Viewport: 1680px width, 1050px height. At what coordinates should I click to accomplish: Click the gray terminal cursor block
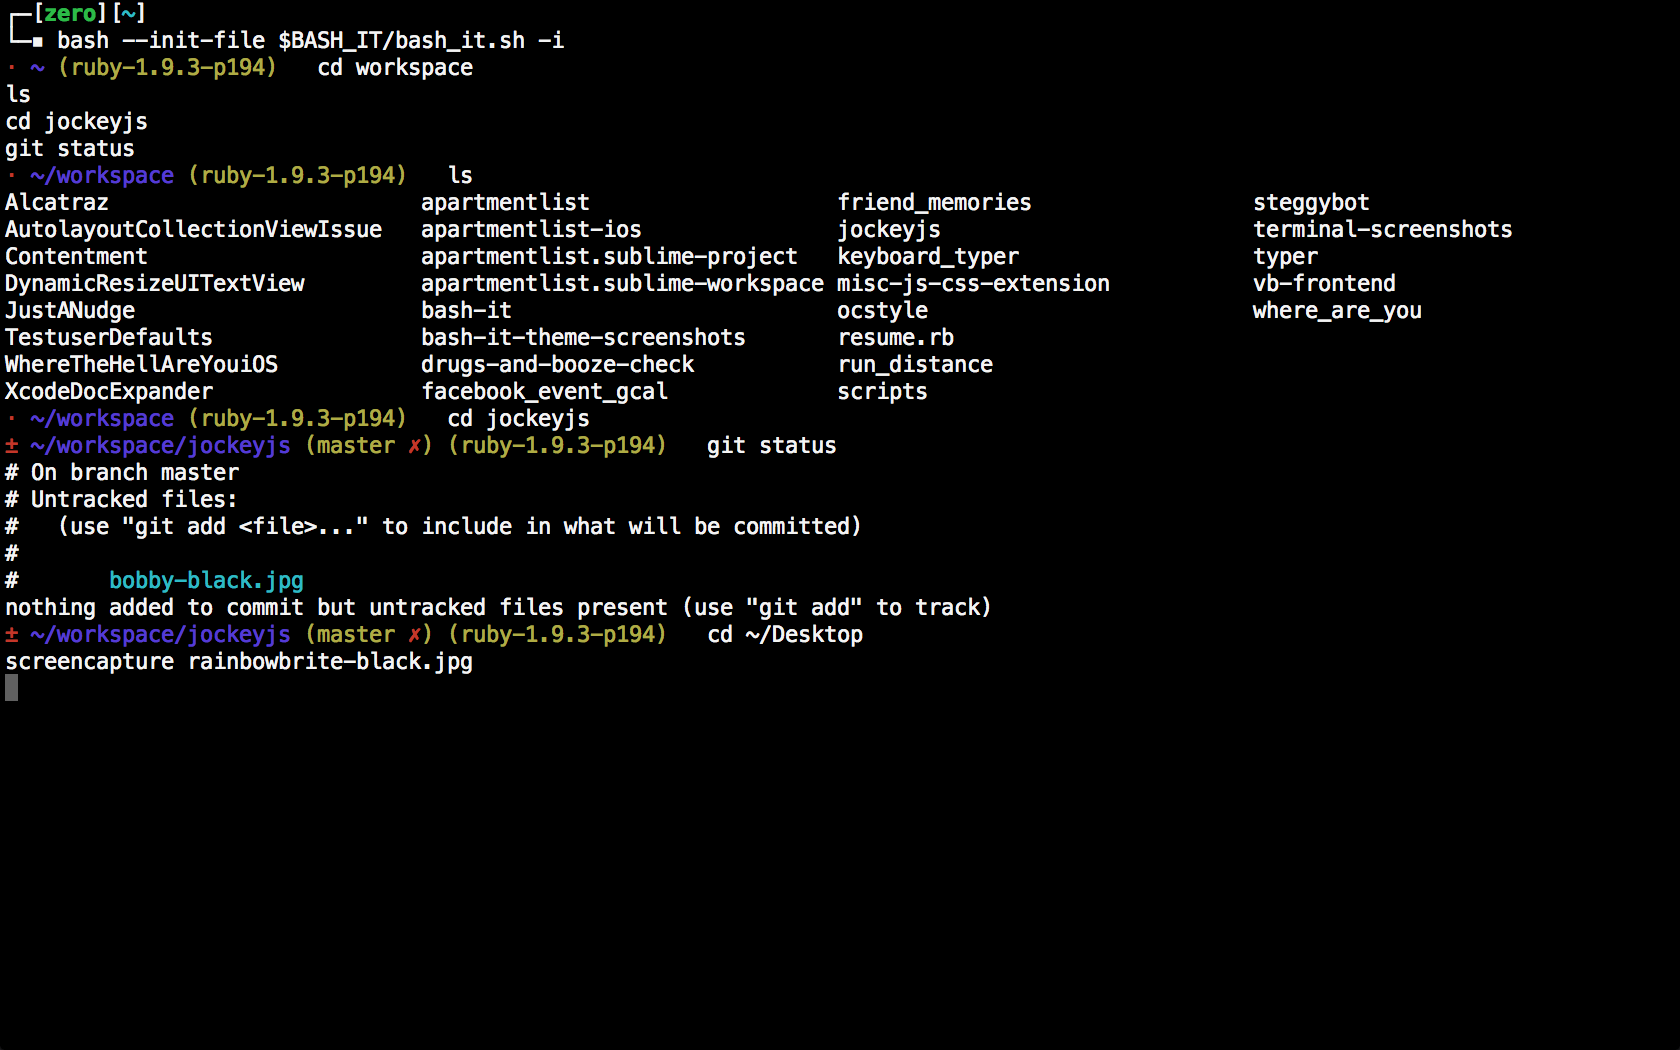point(11,688)
